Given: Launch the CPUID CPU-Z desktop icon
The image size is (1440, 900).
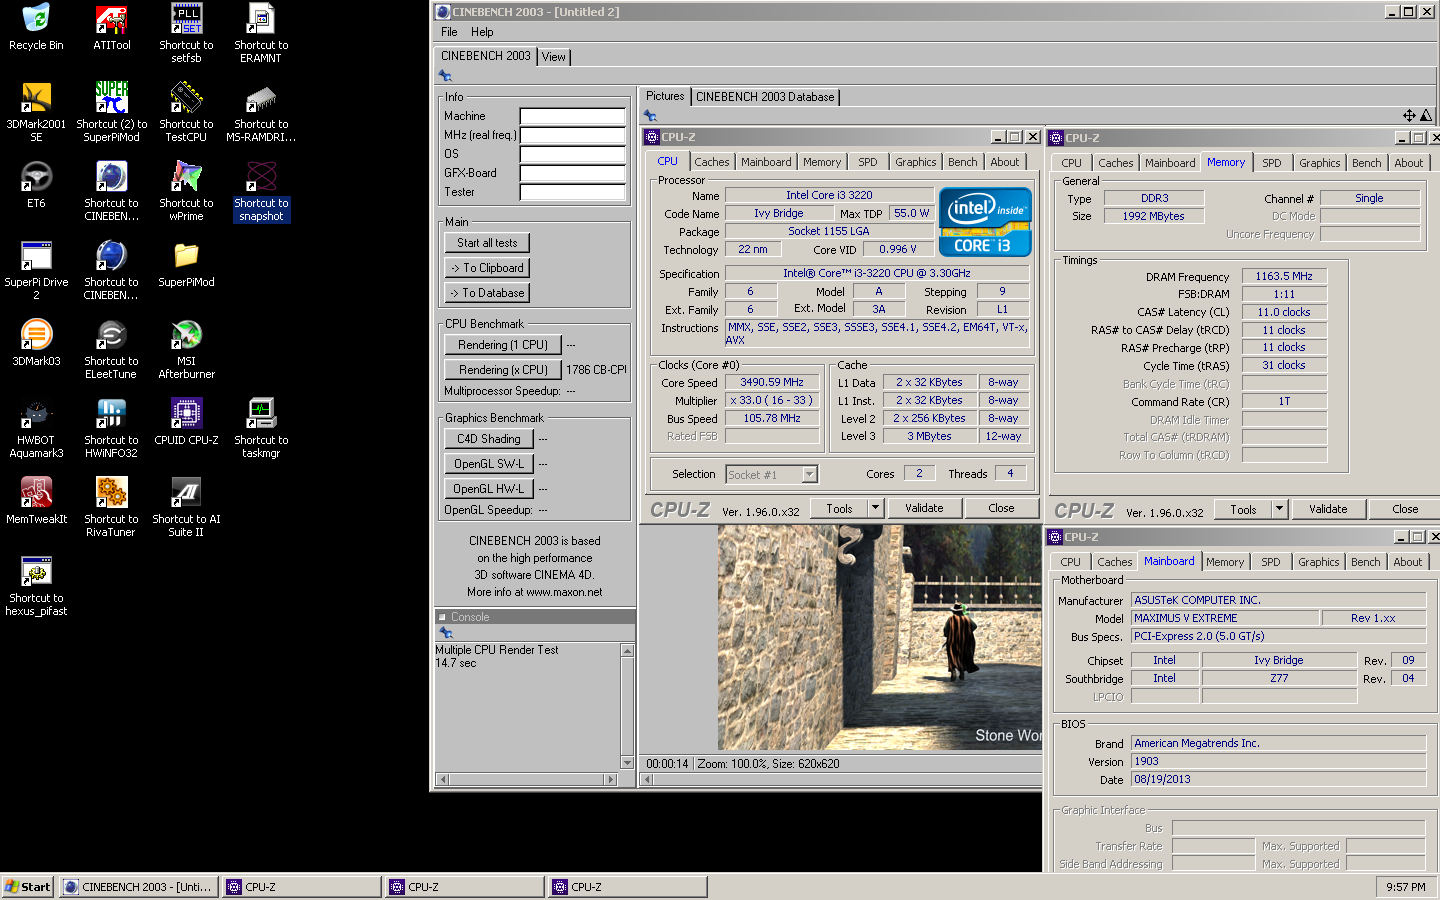Looking at the screenshot, I should coord(186,422).
